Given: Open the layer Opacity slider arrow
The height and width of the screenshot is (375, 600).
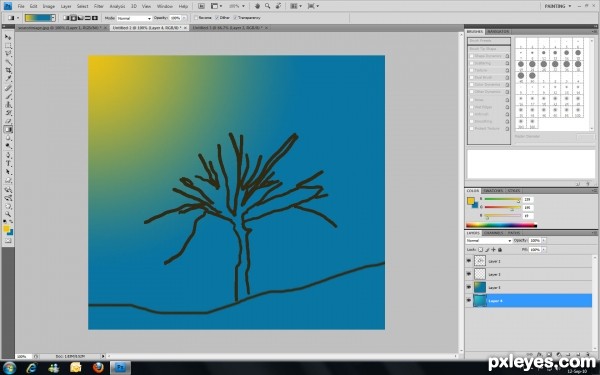Looking at the screenshot, I should (544, 241).
